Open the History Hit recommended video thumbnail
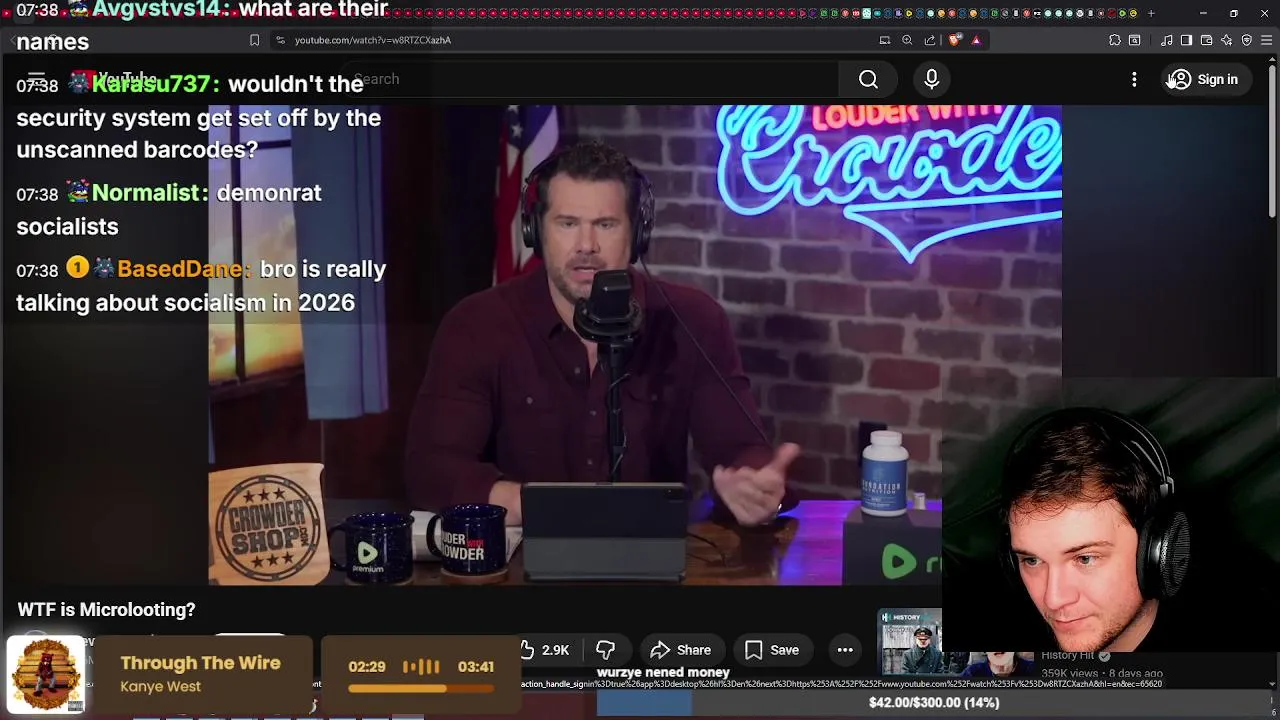 [910, 642]
